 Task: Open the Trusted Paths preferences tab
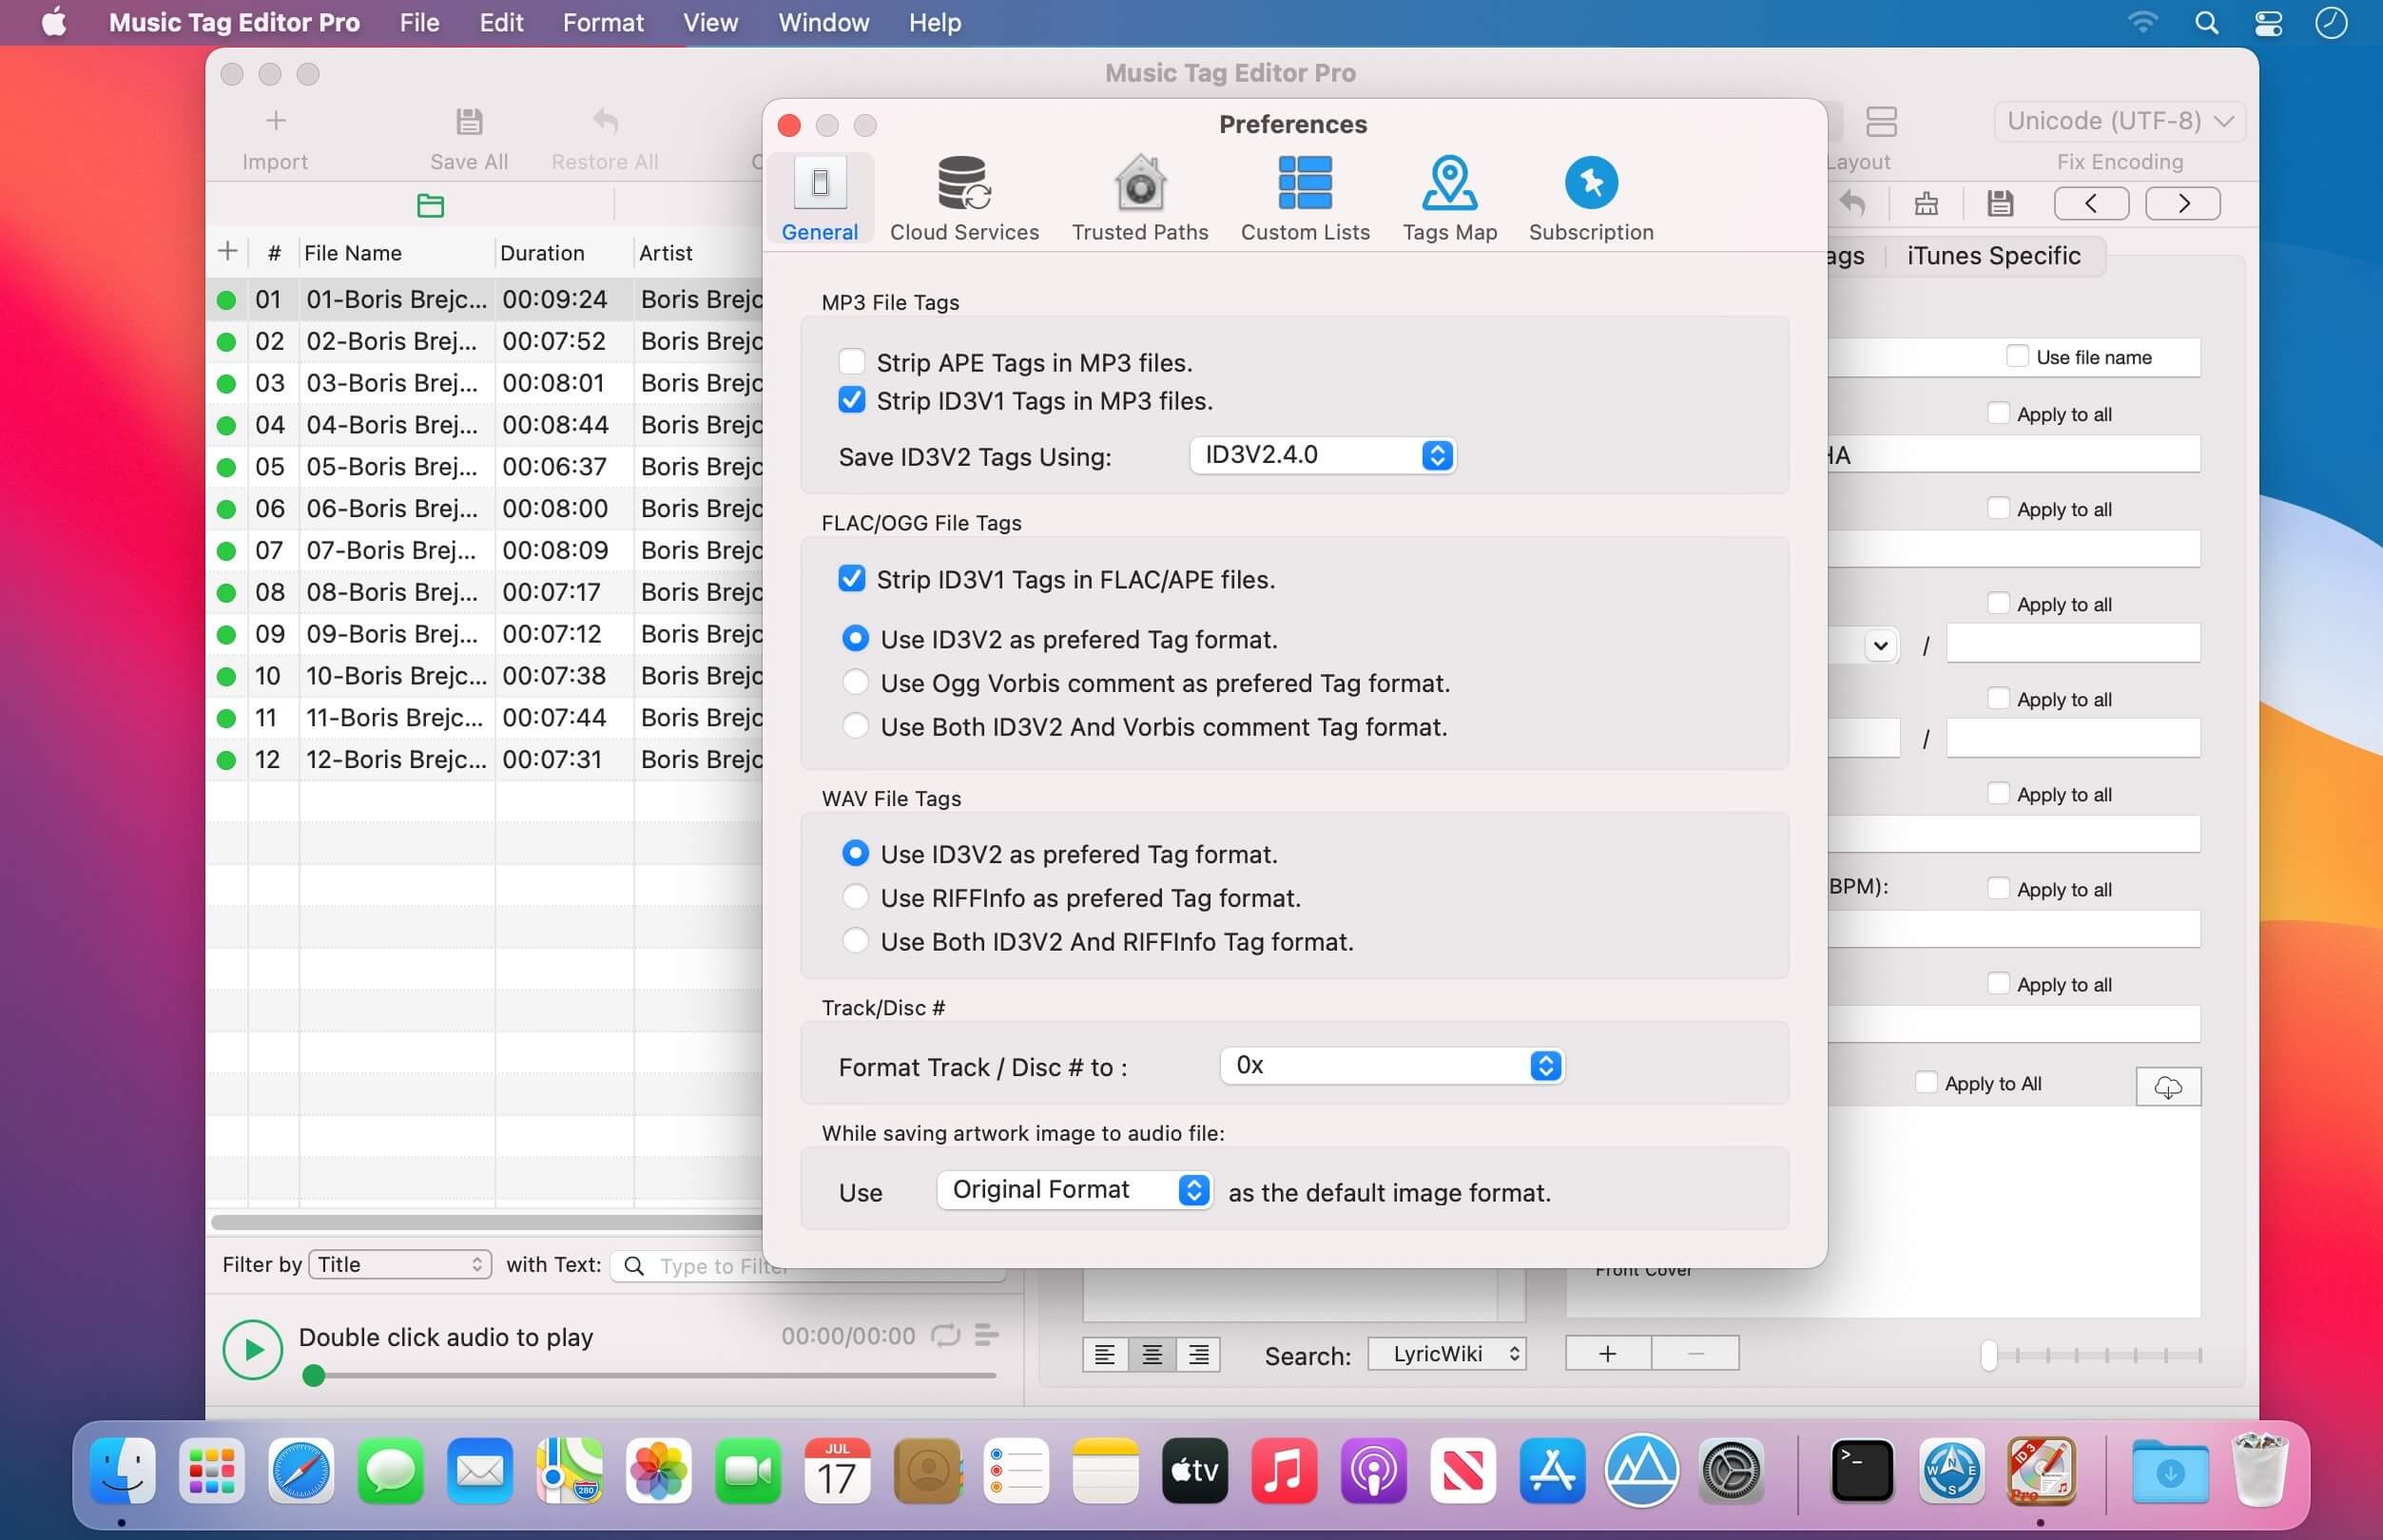[x=1139, y=198]
